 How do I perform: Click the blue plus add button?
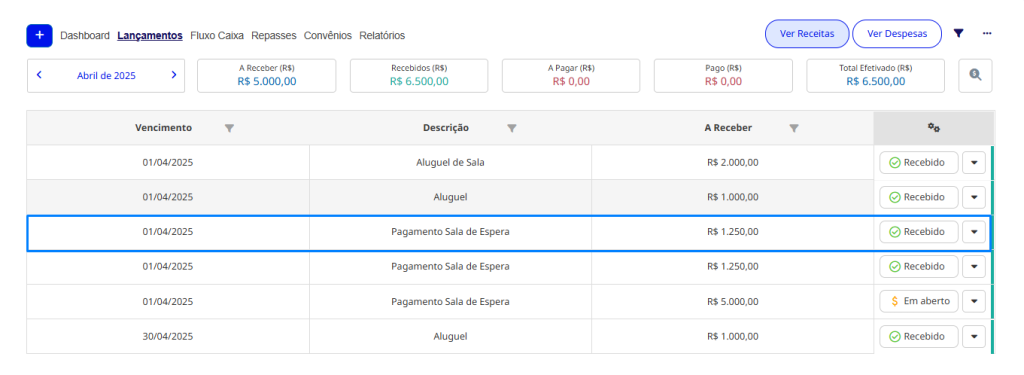(39, 35)
